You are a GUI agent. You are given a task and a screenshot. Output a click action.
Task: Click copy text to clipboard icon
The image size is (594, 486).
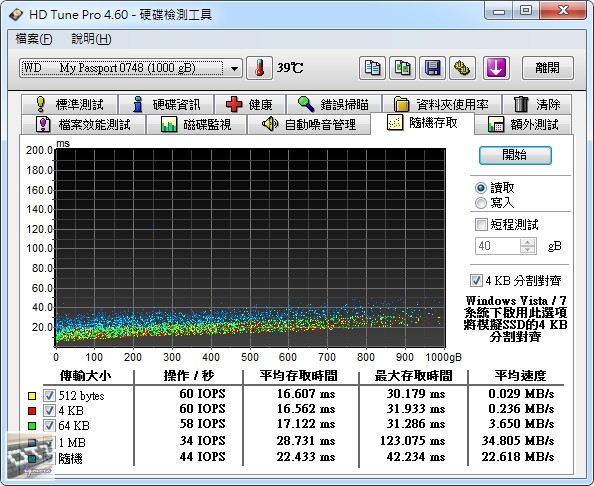pyautogui.click(x=372, y=68)
